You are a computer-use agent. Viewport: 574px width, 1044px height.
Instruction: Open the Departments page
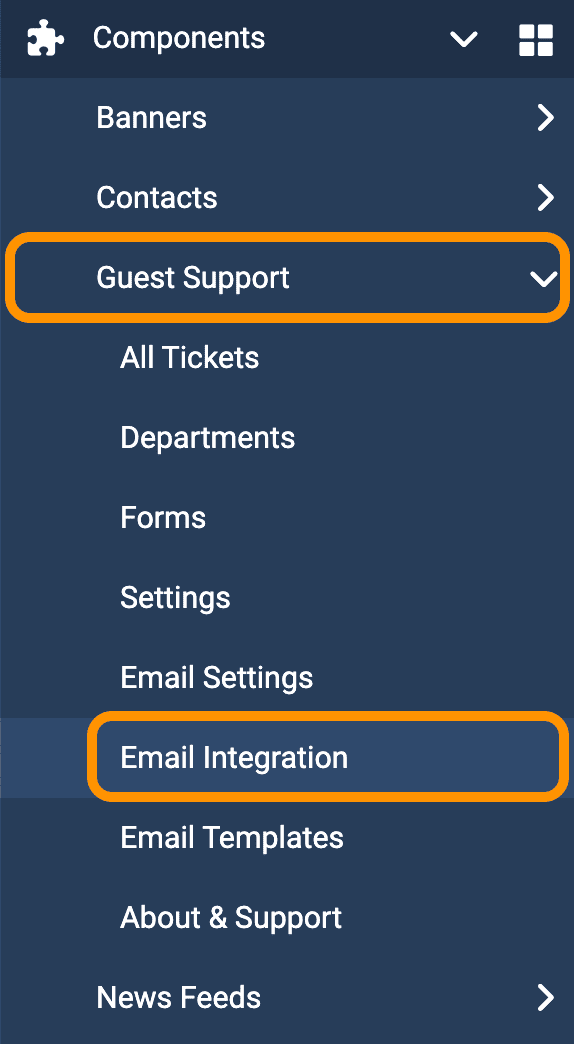tap(208, 438)
